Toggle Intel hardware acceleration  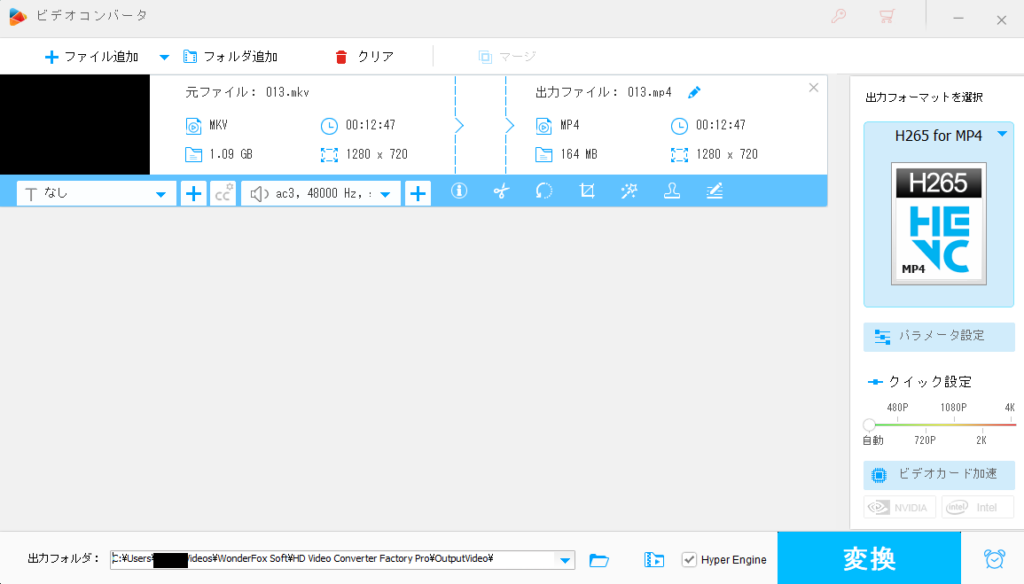pyautogui.click(x=977, y=507)
